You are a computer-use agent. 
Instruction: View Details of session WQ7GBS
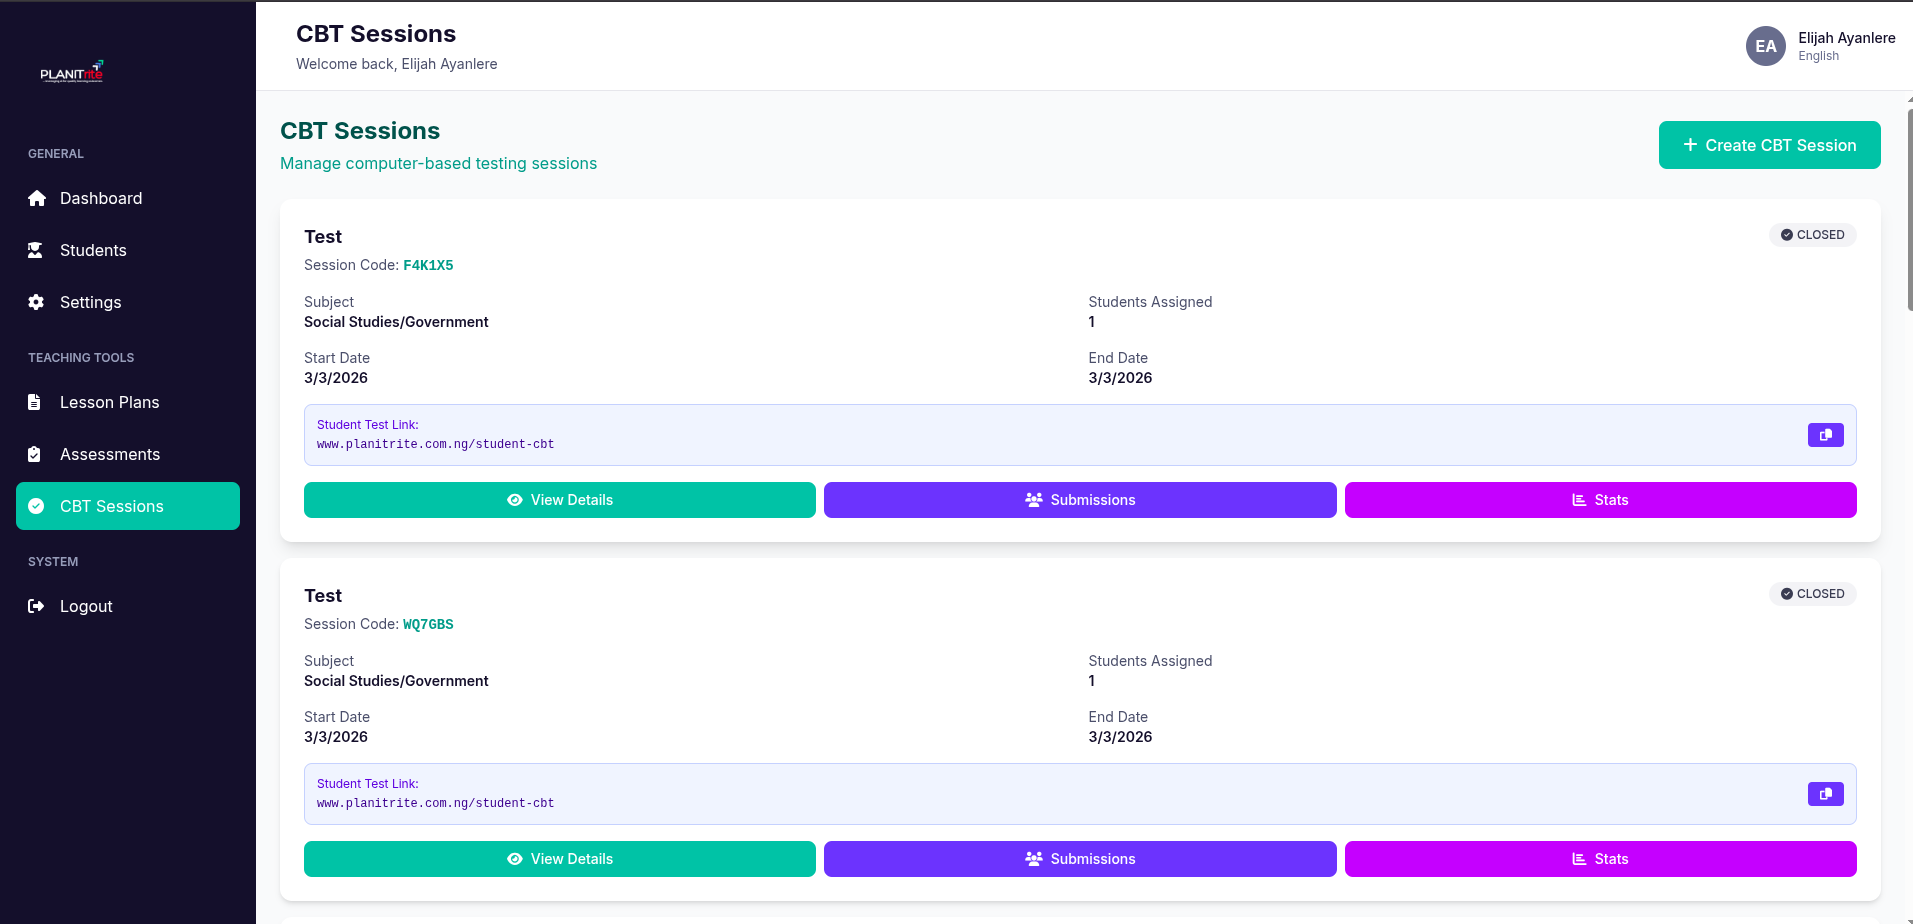coord(559,859)
